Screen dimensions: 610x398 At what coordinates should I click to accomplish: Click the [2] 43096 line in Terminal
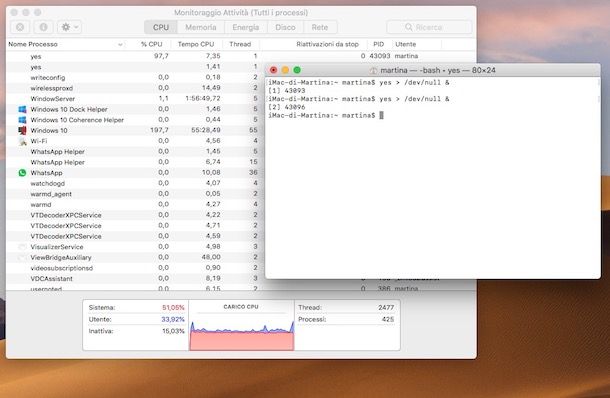(x=287, y=107)
